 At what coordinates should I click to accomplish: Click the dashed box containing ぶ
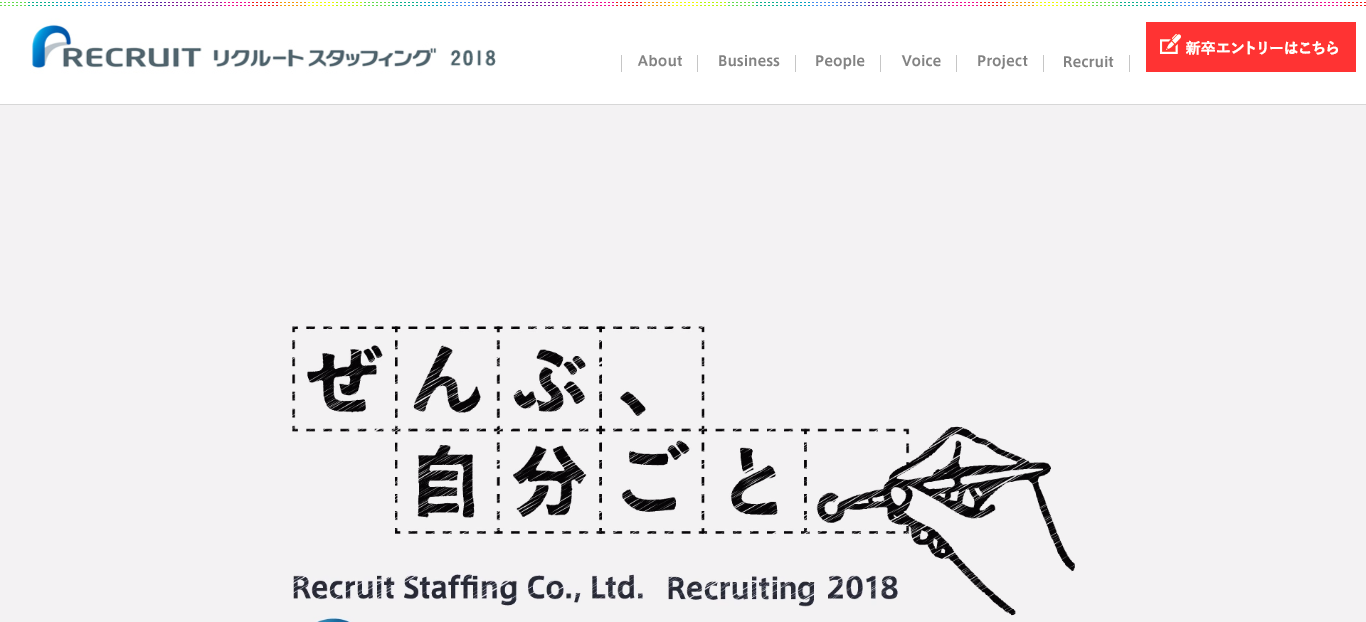[550, 379]
